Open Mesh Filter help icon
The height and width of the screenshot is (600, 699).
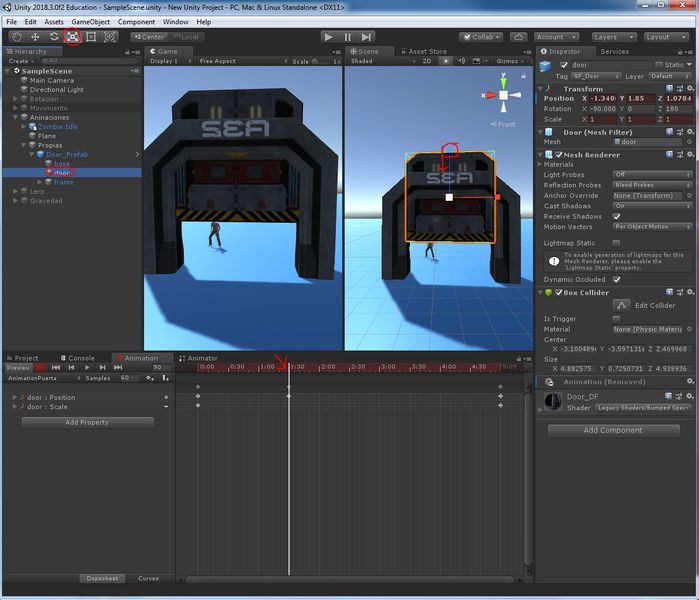click(x=670, y=132)
